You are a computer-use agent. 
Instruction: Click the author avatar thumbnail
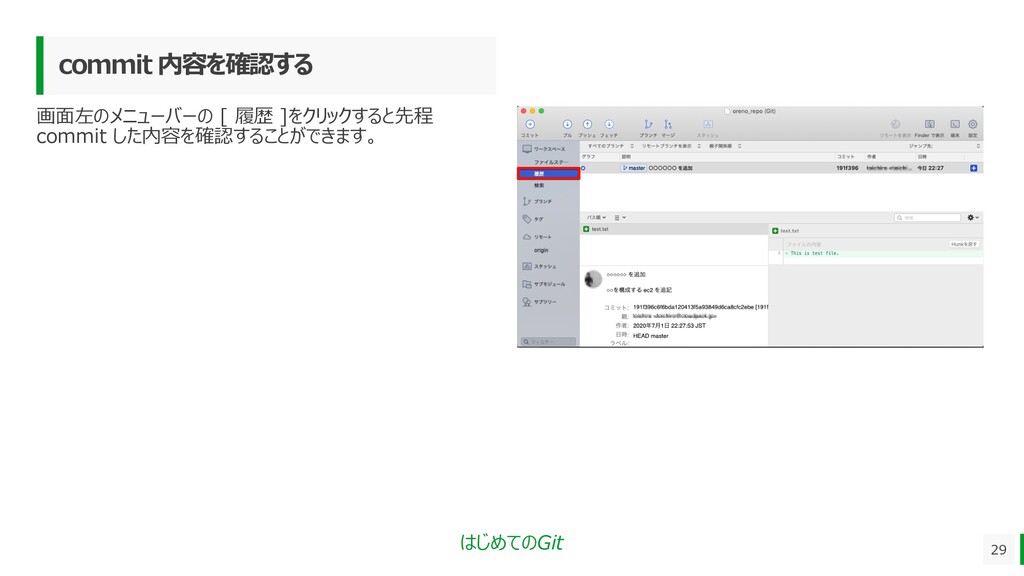593,279
